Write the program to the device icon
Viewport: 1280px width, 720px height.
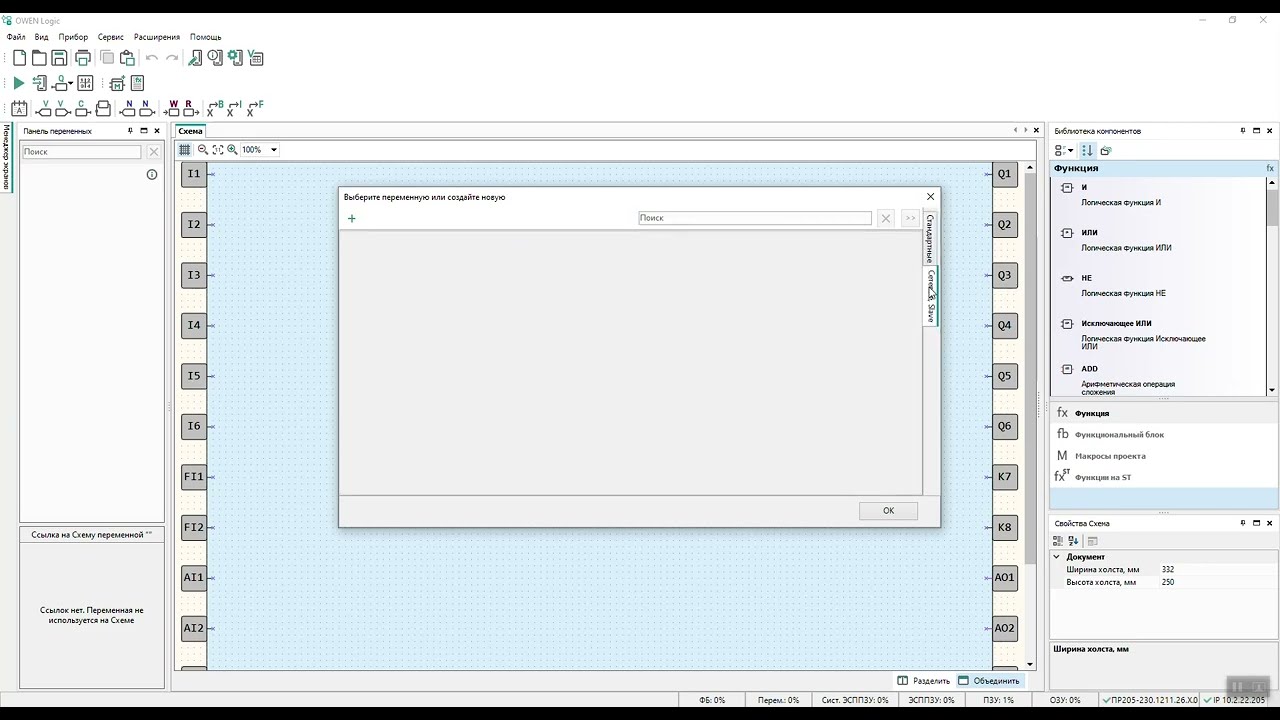(x=39, y=84)
